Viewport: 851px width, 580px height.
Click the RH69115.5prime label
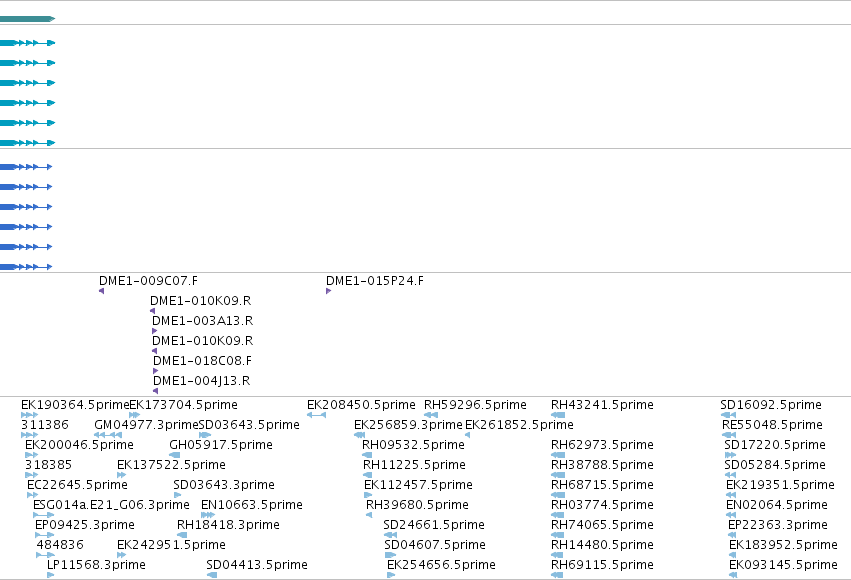[x=602, y=565]
